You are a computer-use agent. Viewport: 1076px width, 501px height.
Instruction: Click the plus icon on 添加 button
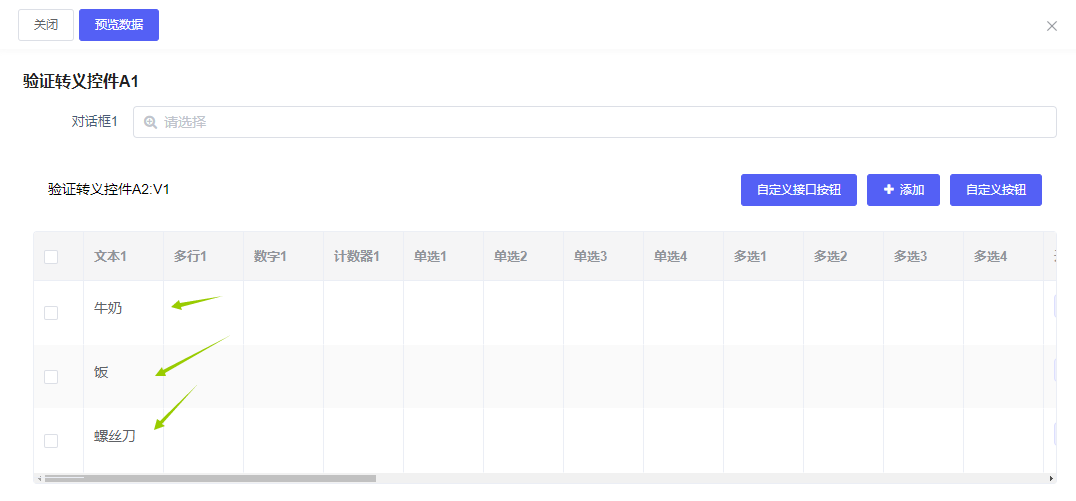click(x=889, y=189)
